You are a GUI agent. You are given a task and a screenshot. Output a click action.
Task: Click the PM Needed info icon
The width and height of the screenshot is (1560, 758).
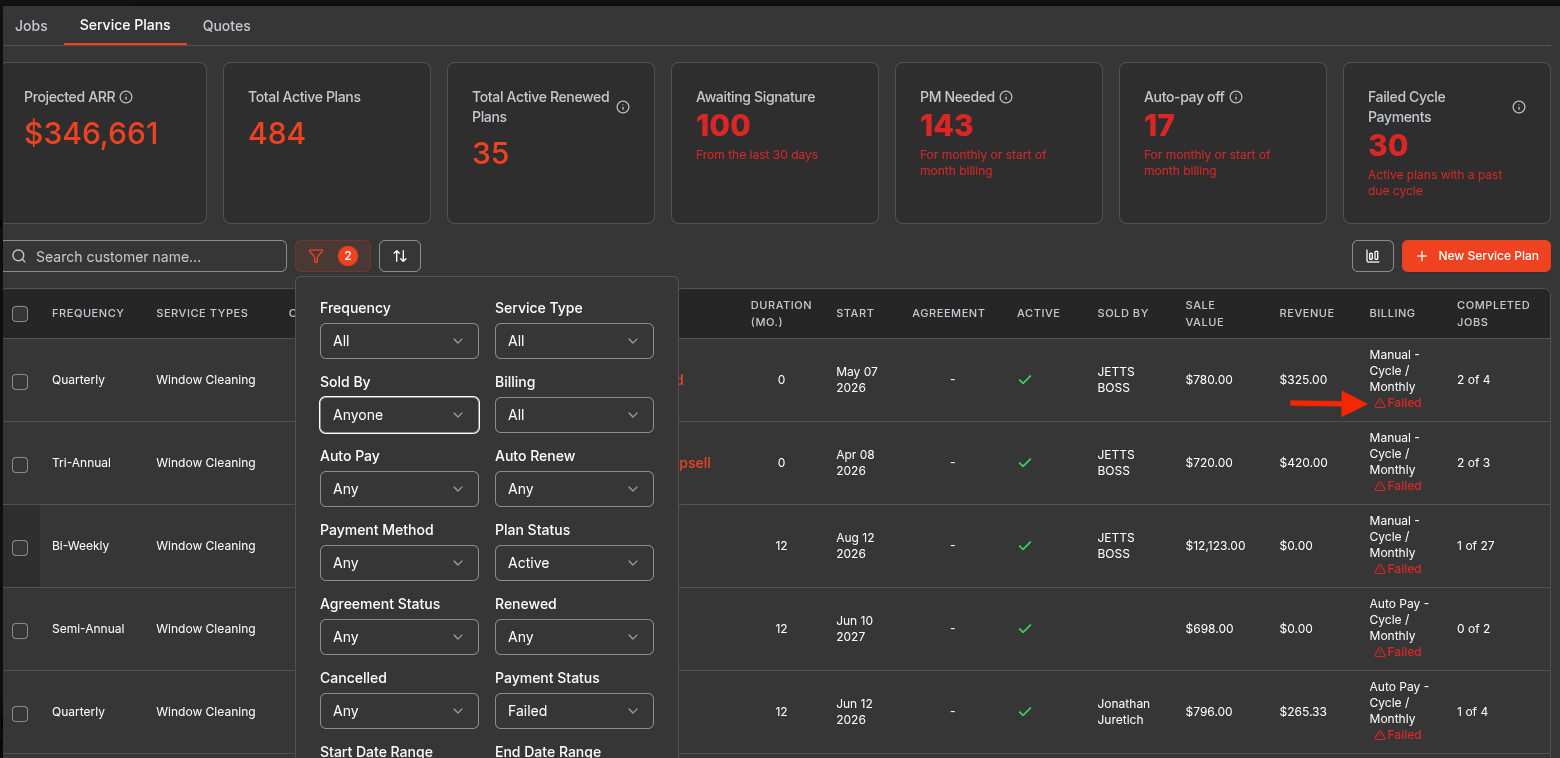[1006, 97]
